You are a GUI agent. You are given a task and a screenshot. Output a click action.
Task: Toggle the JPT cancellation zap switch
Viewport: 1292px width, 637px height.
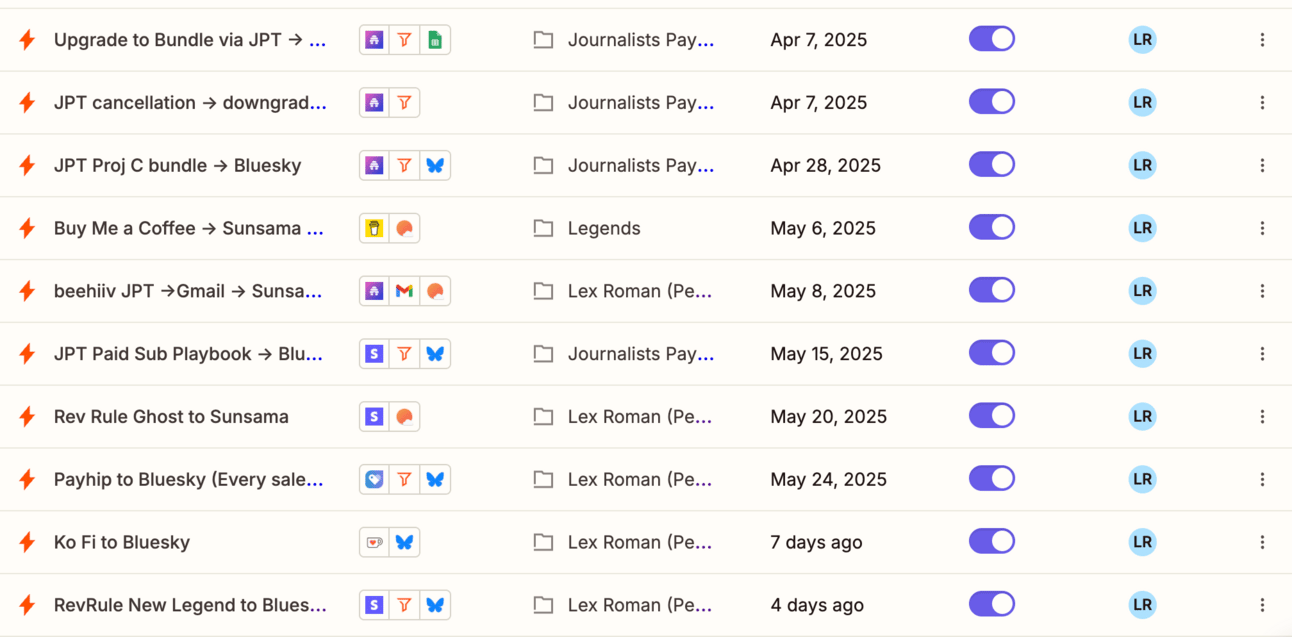coord(992,102)
